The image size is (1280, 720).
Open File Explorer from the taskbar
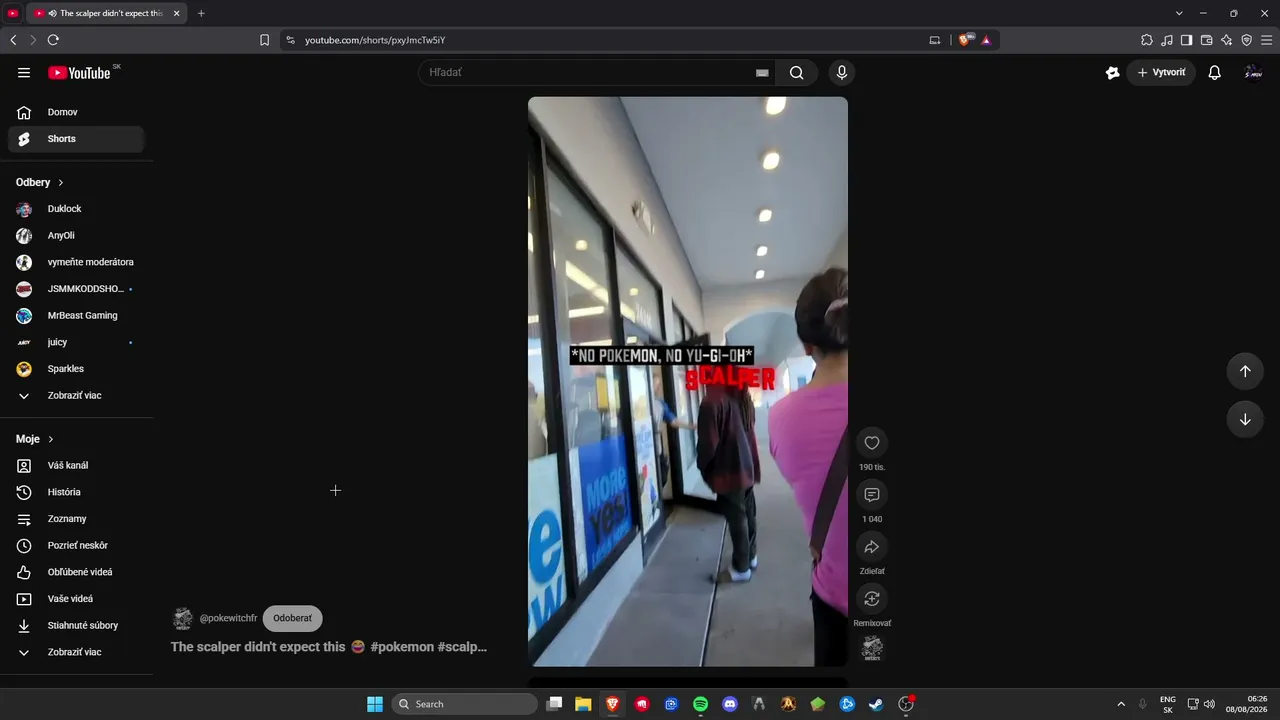pyautogui.click(x=583, y=704)
